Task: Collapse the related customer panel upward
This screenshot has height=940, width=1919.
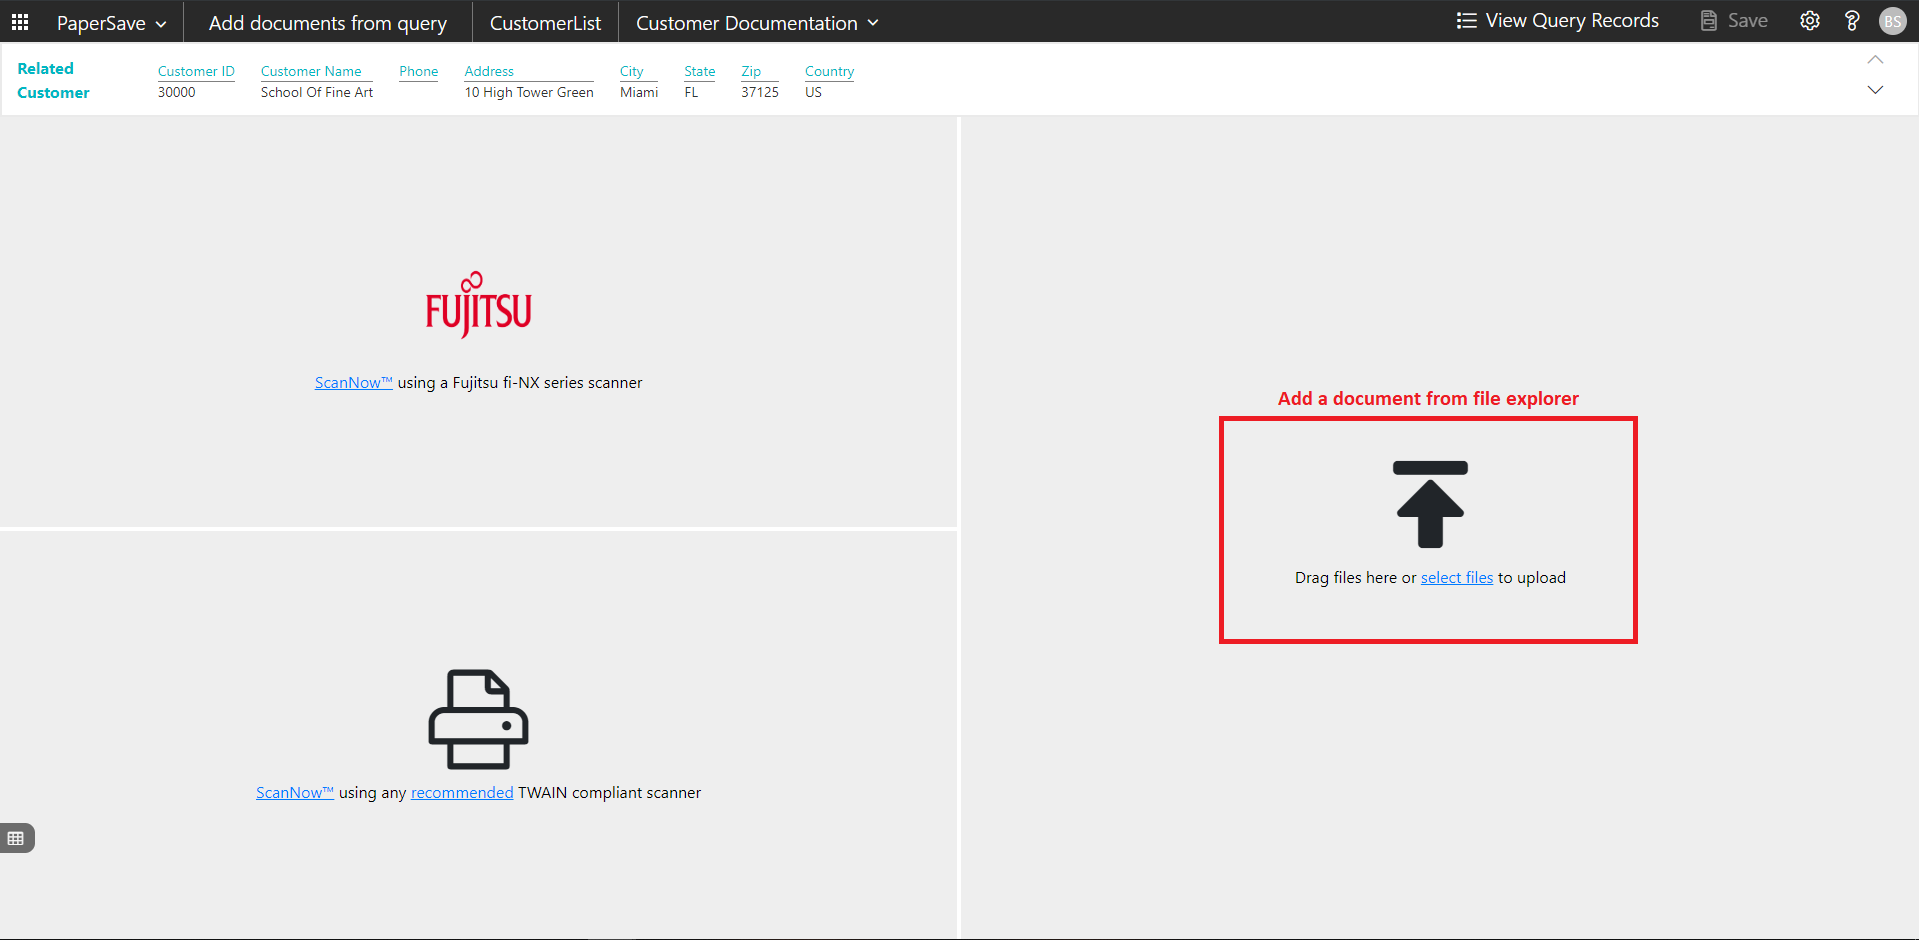Action: (1875, 60)
